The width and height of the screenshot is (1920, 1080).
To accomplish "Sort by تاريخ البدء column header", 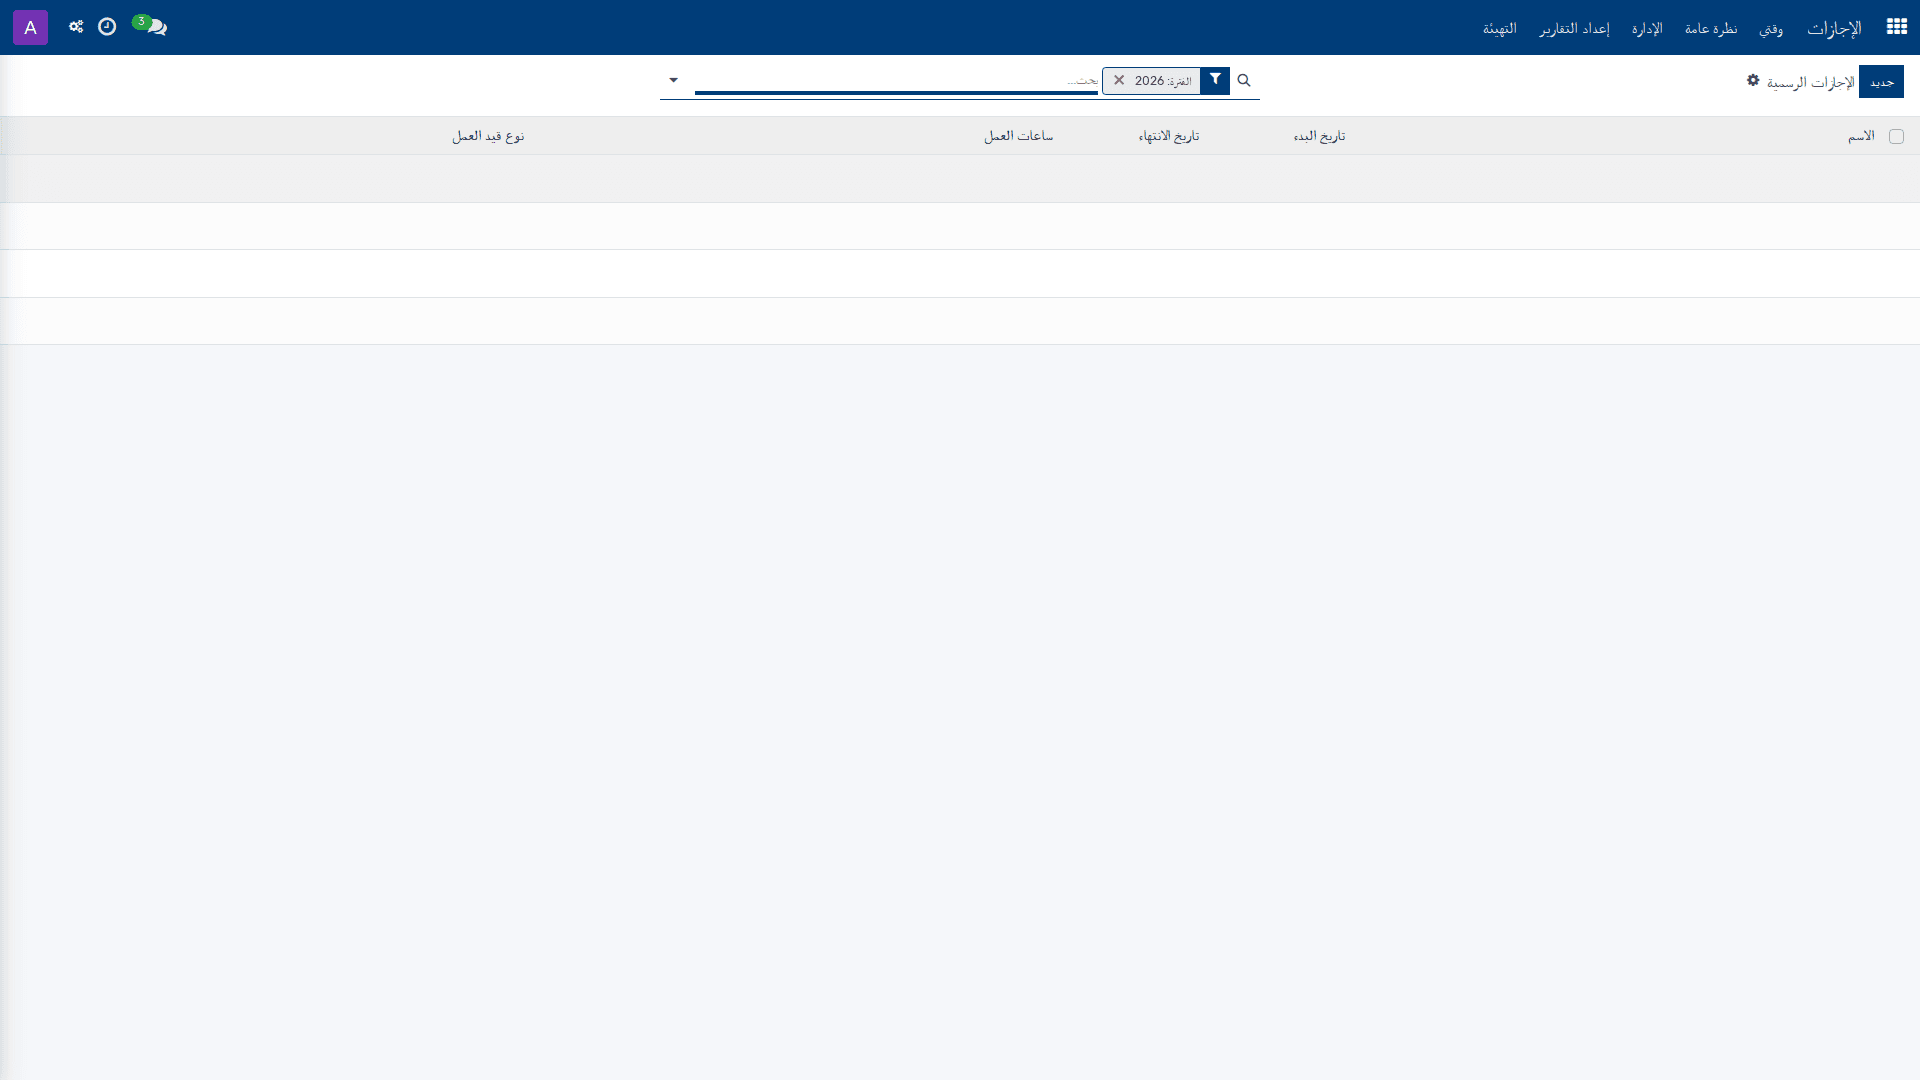I will pos(1319,136).
